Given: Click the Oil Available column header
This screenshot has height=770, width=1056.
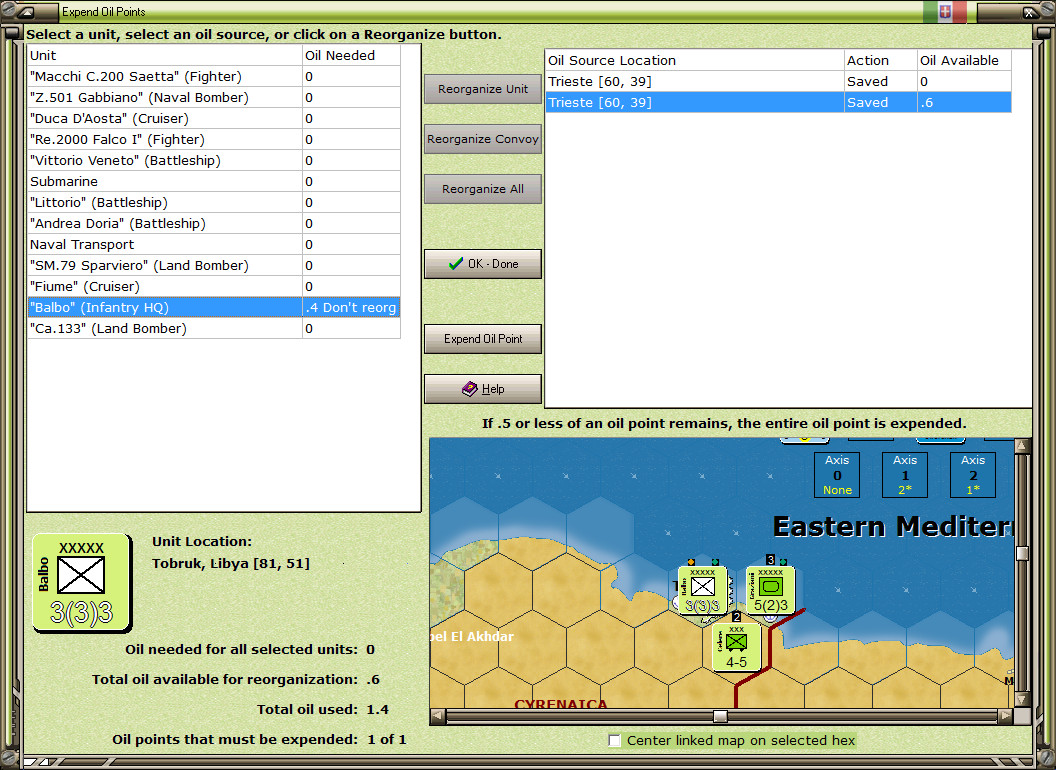Looking at the screenshot, I should pyautogui.click(x=964, y=60).
